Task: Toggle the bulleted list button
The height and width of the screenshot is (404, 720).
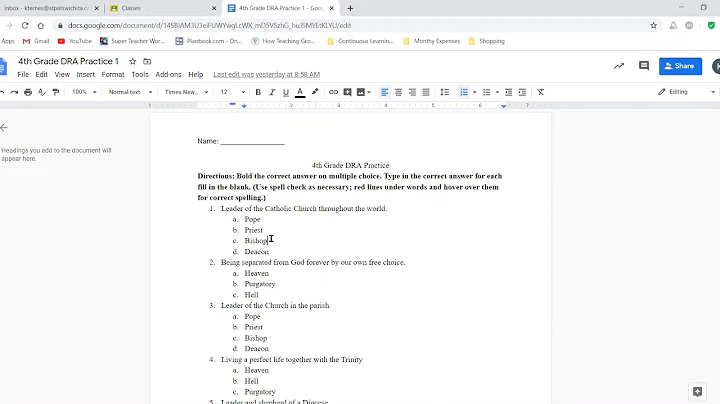Action: click(486, 92)
